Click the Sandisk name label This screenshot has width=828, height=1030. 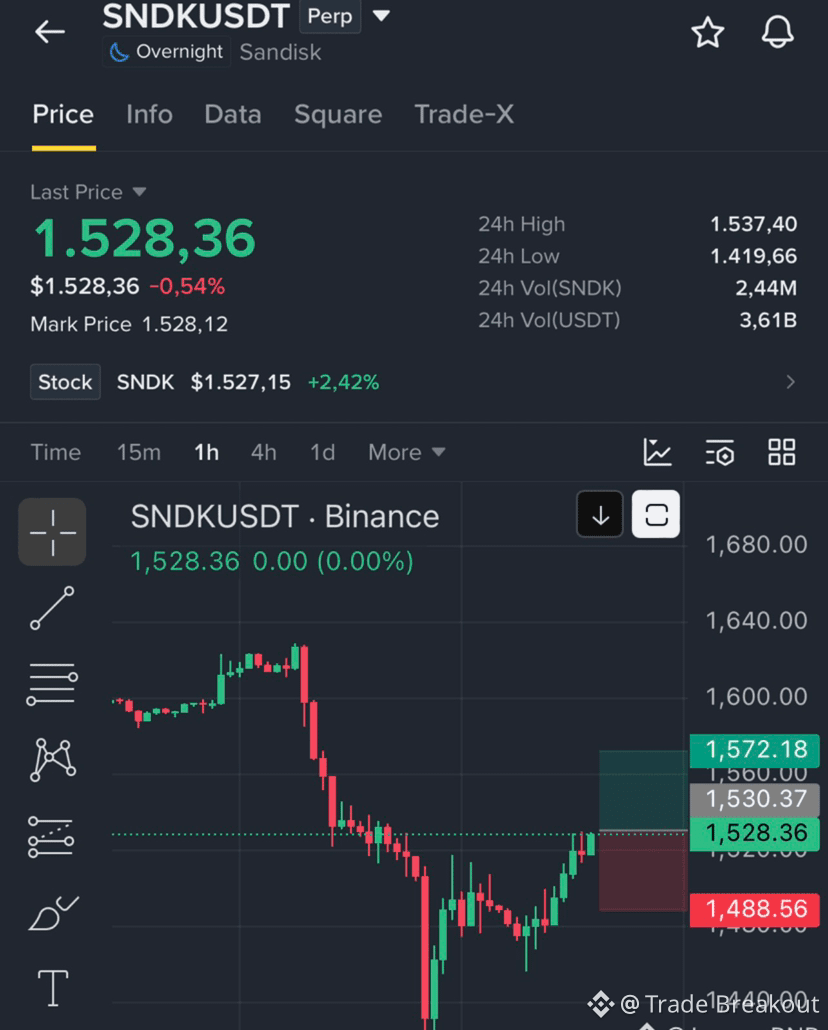coord(281,52)
